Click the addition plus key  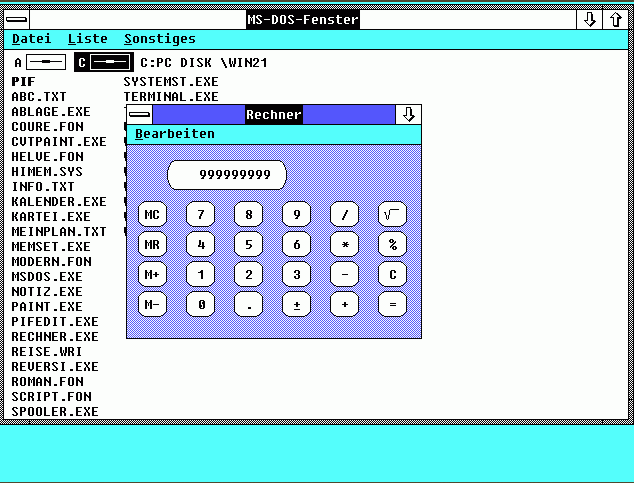click(x=344, y=304)
